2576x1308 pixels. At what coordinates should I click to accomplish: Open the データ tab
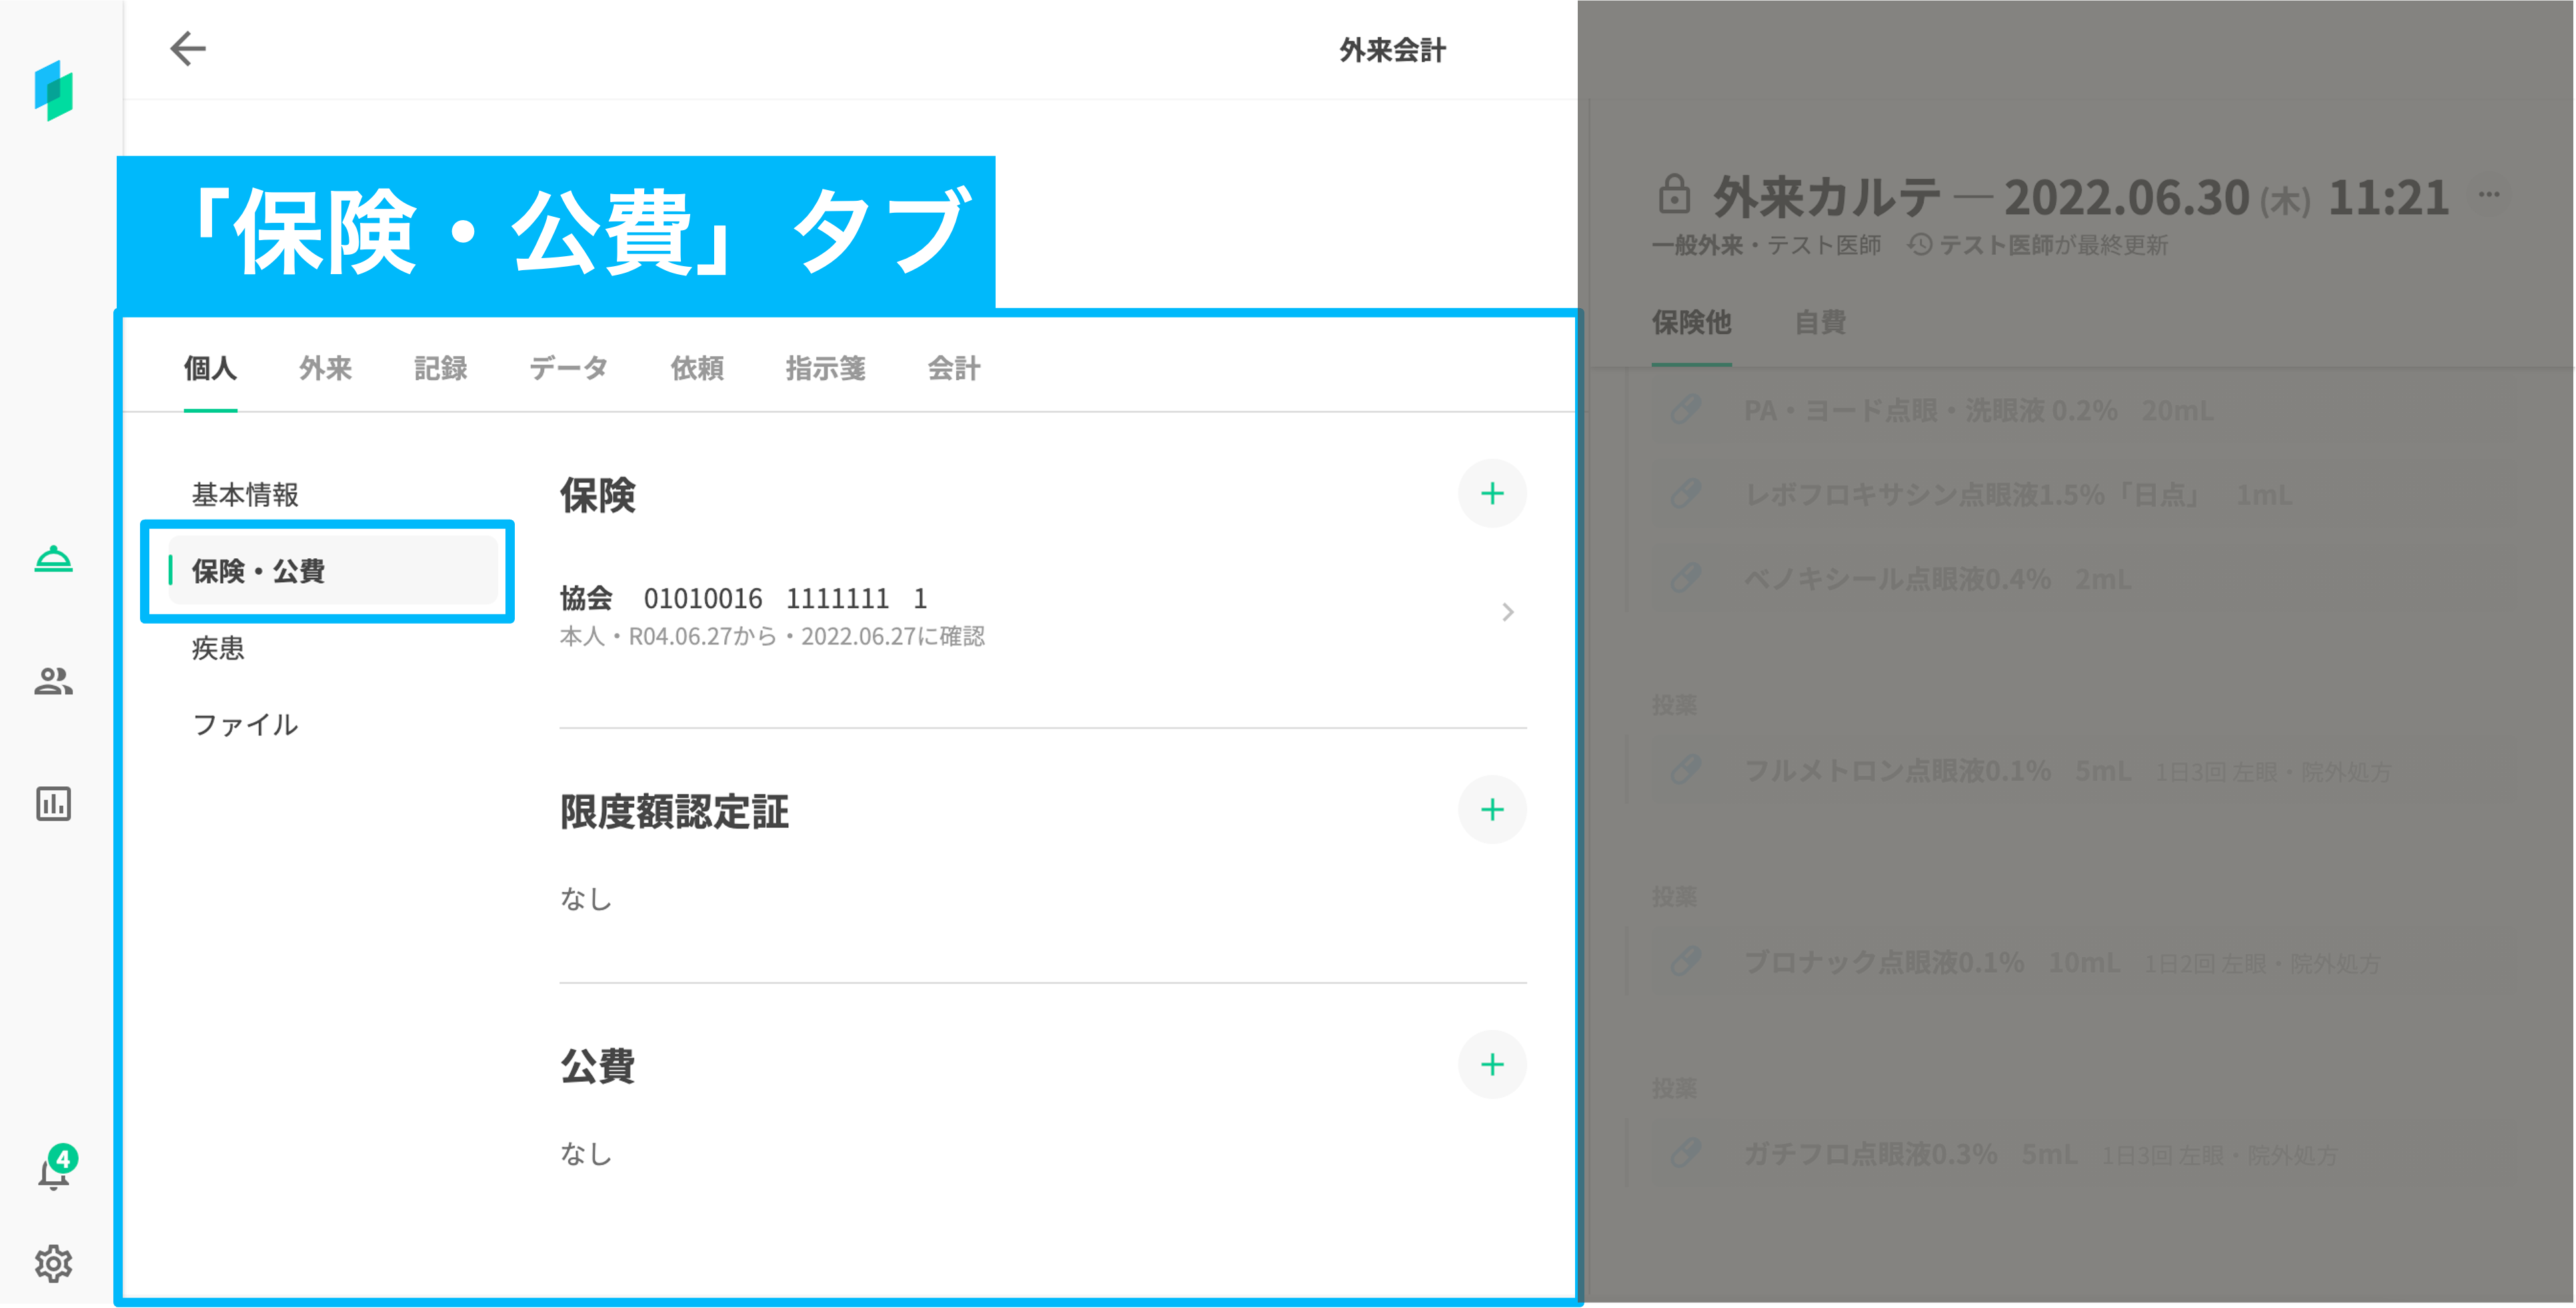coord(568,368)
